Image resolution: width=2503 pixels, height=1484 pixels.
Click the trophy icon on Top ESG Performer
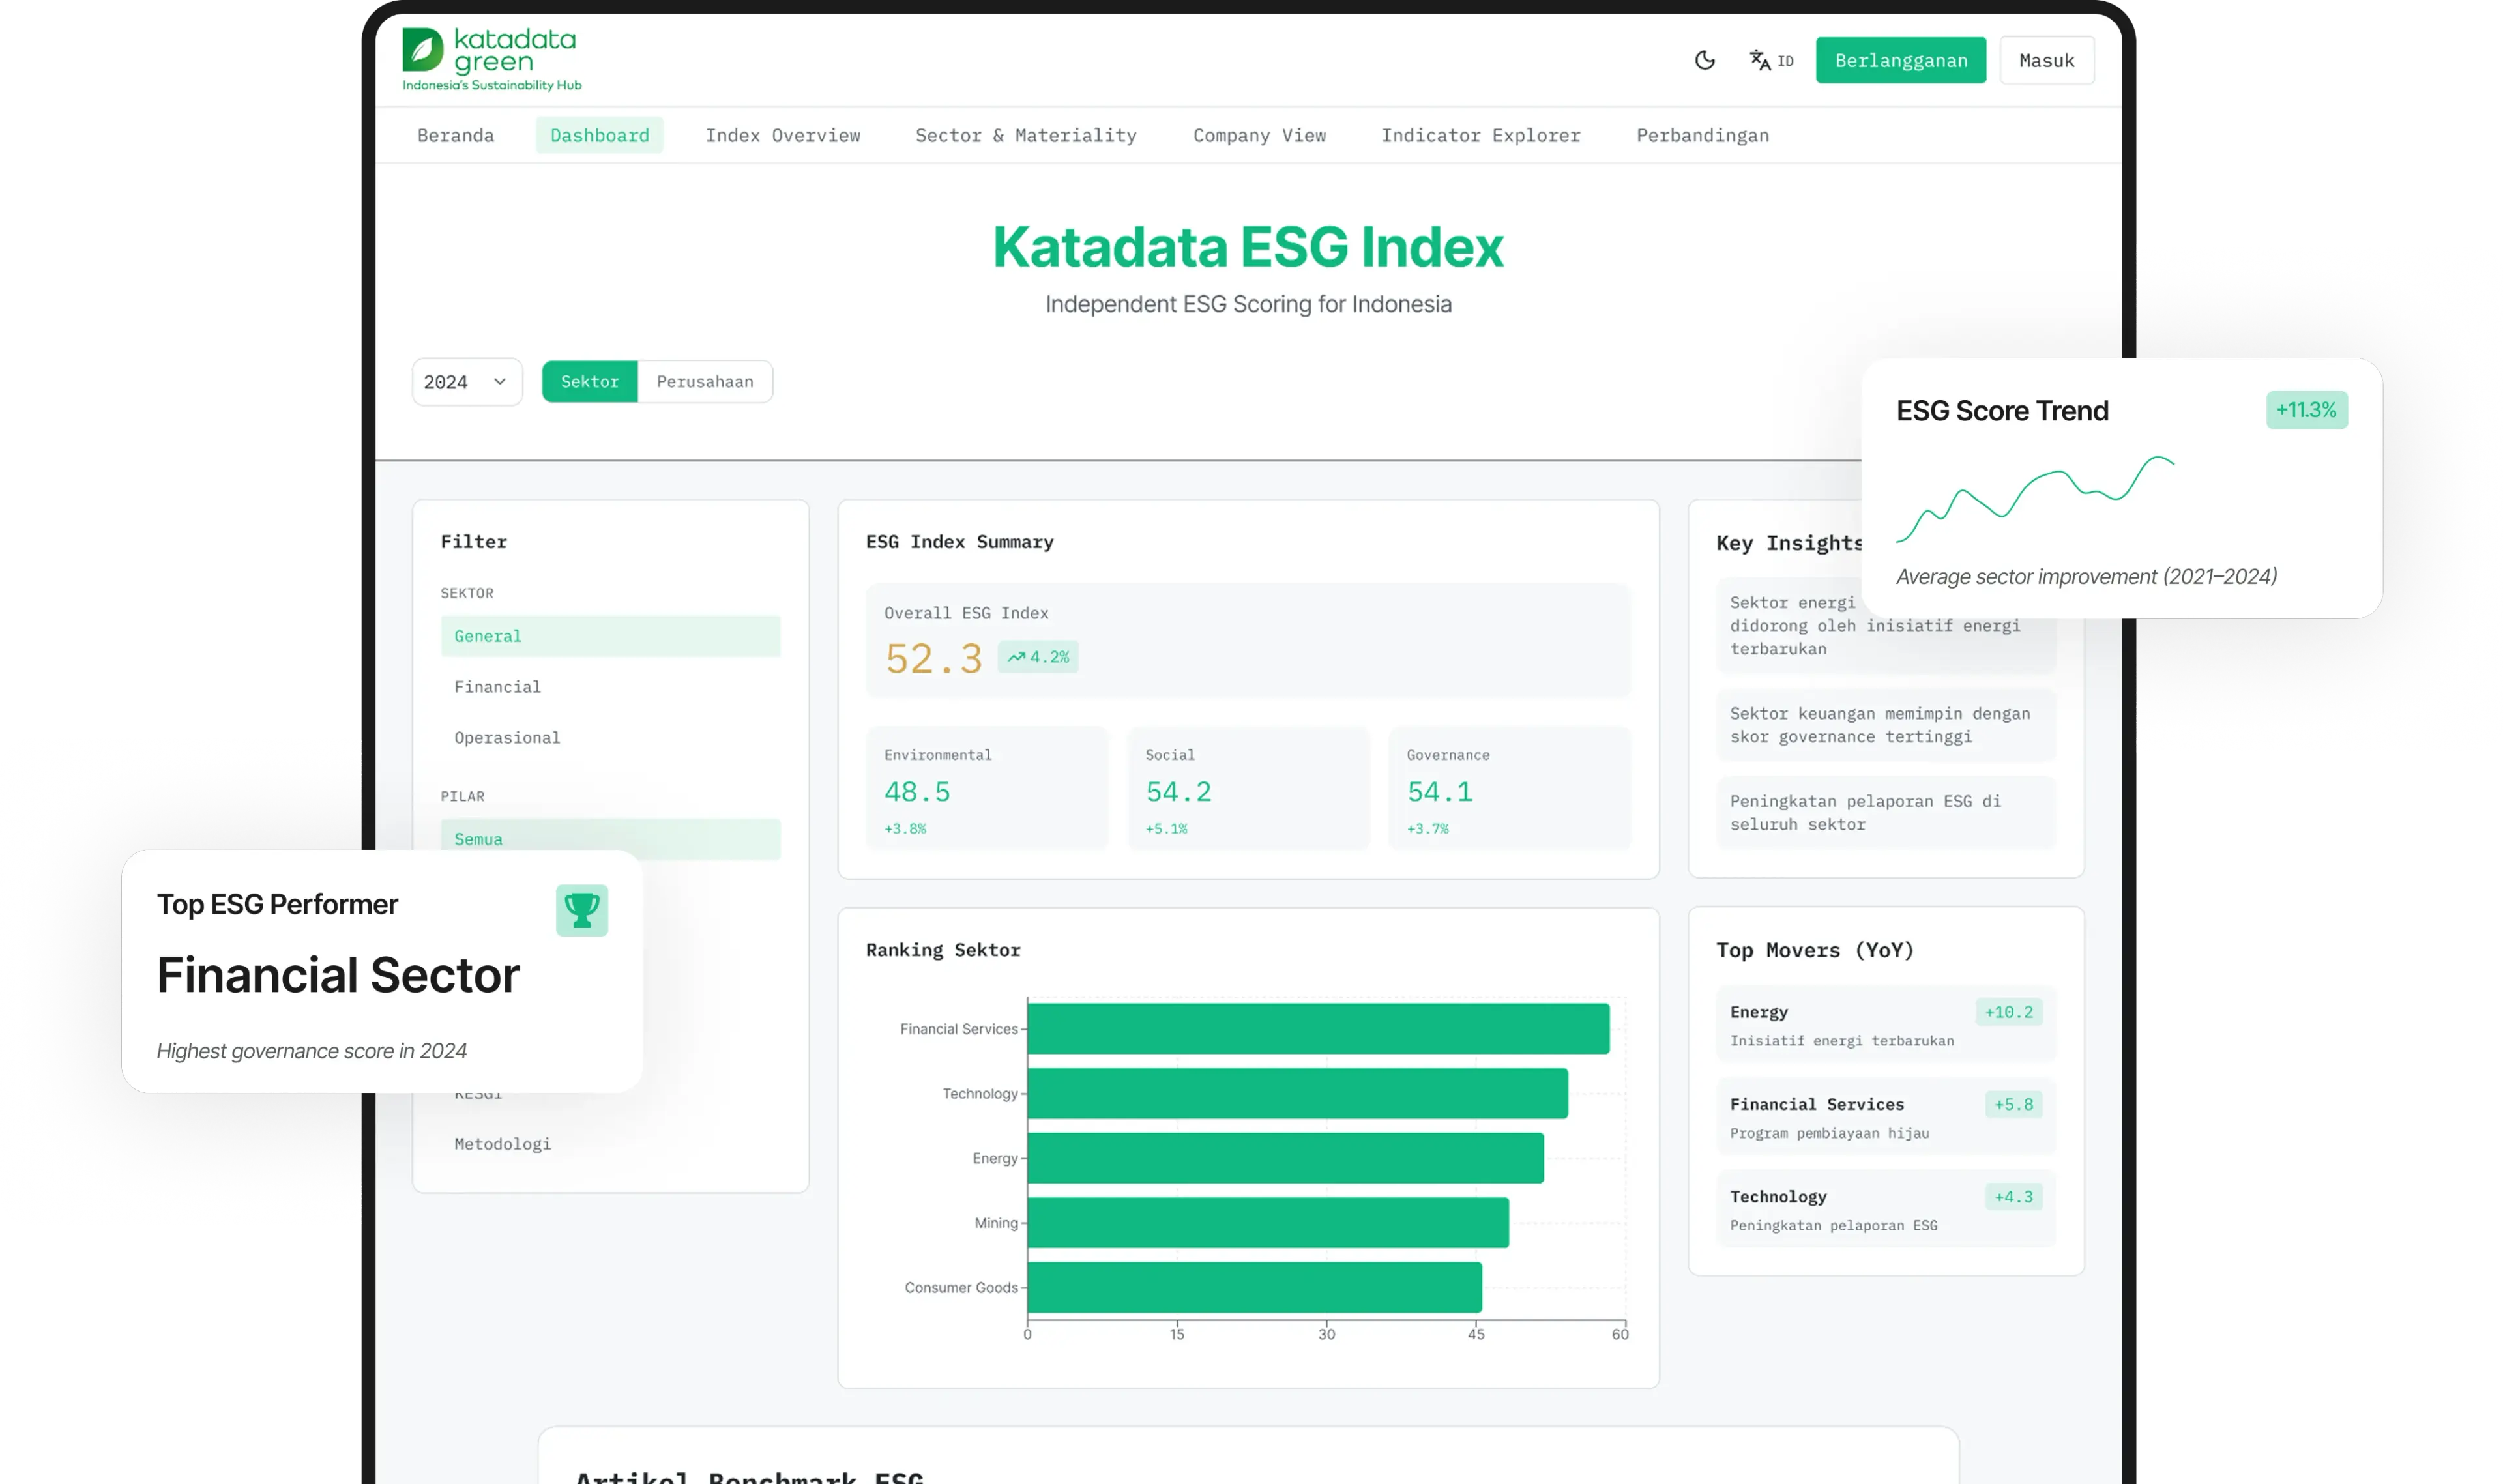(x=581, y=910)
